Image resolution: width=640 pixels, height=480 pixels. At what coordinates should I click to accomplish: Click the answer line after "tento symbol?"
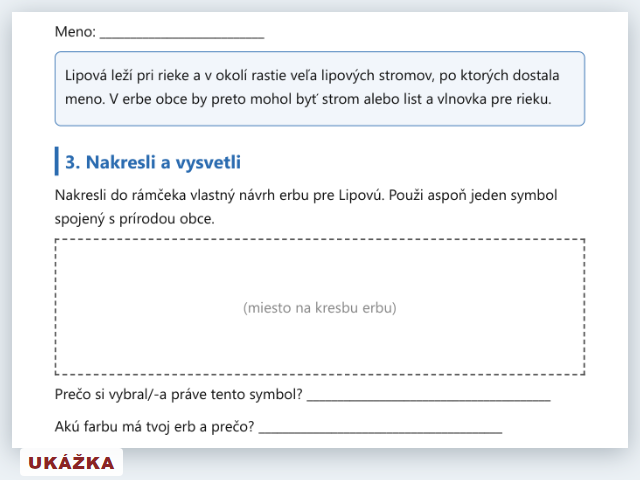[x=429, y=396]
